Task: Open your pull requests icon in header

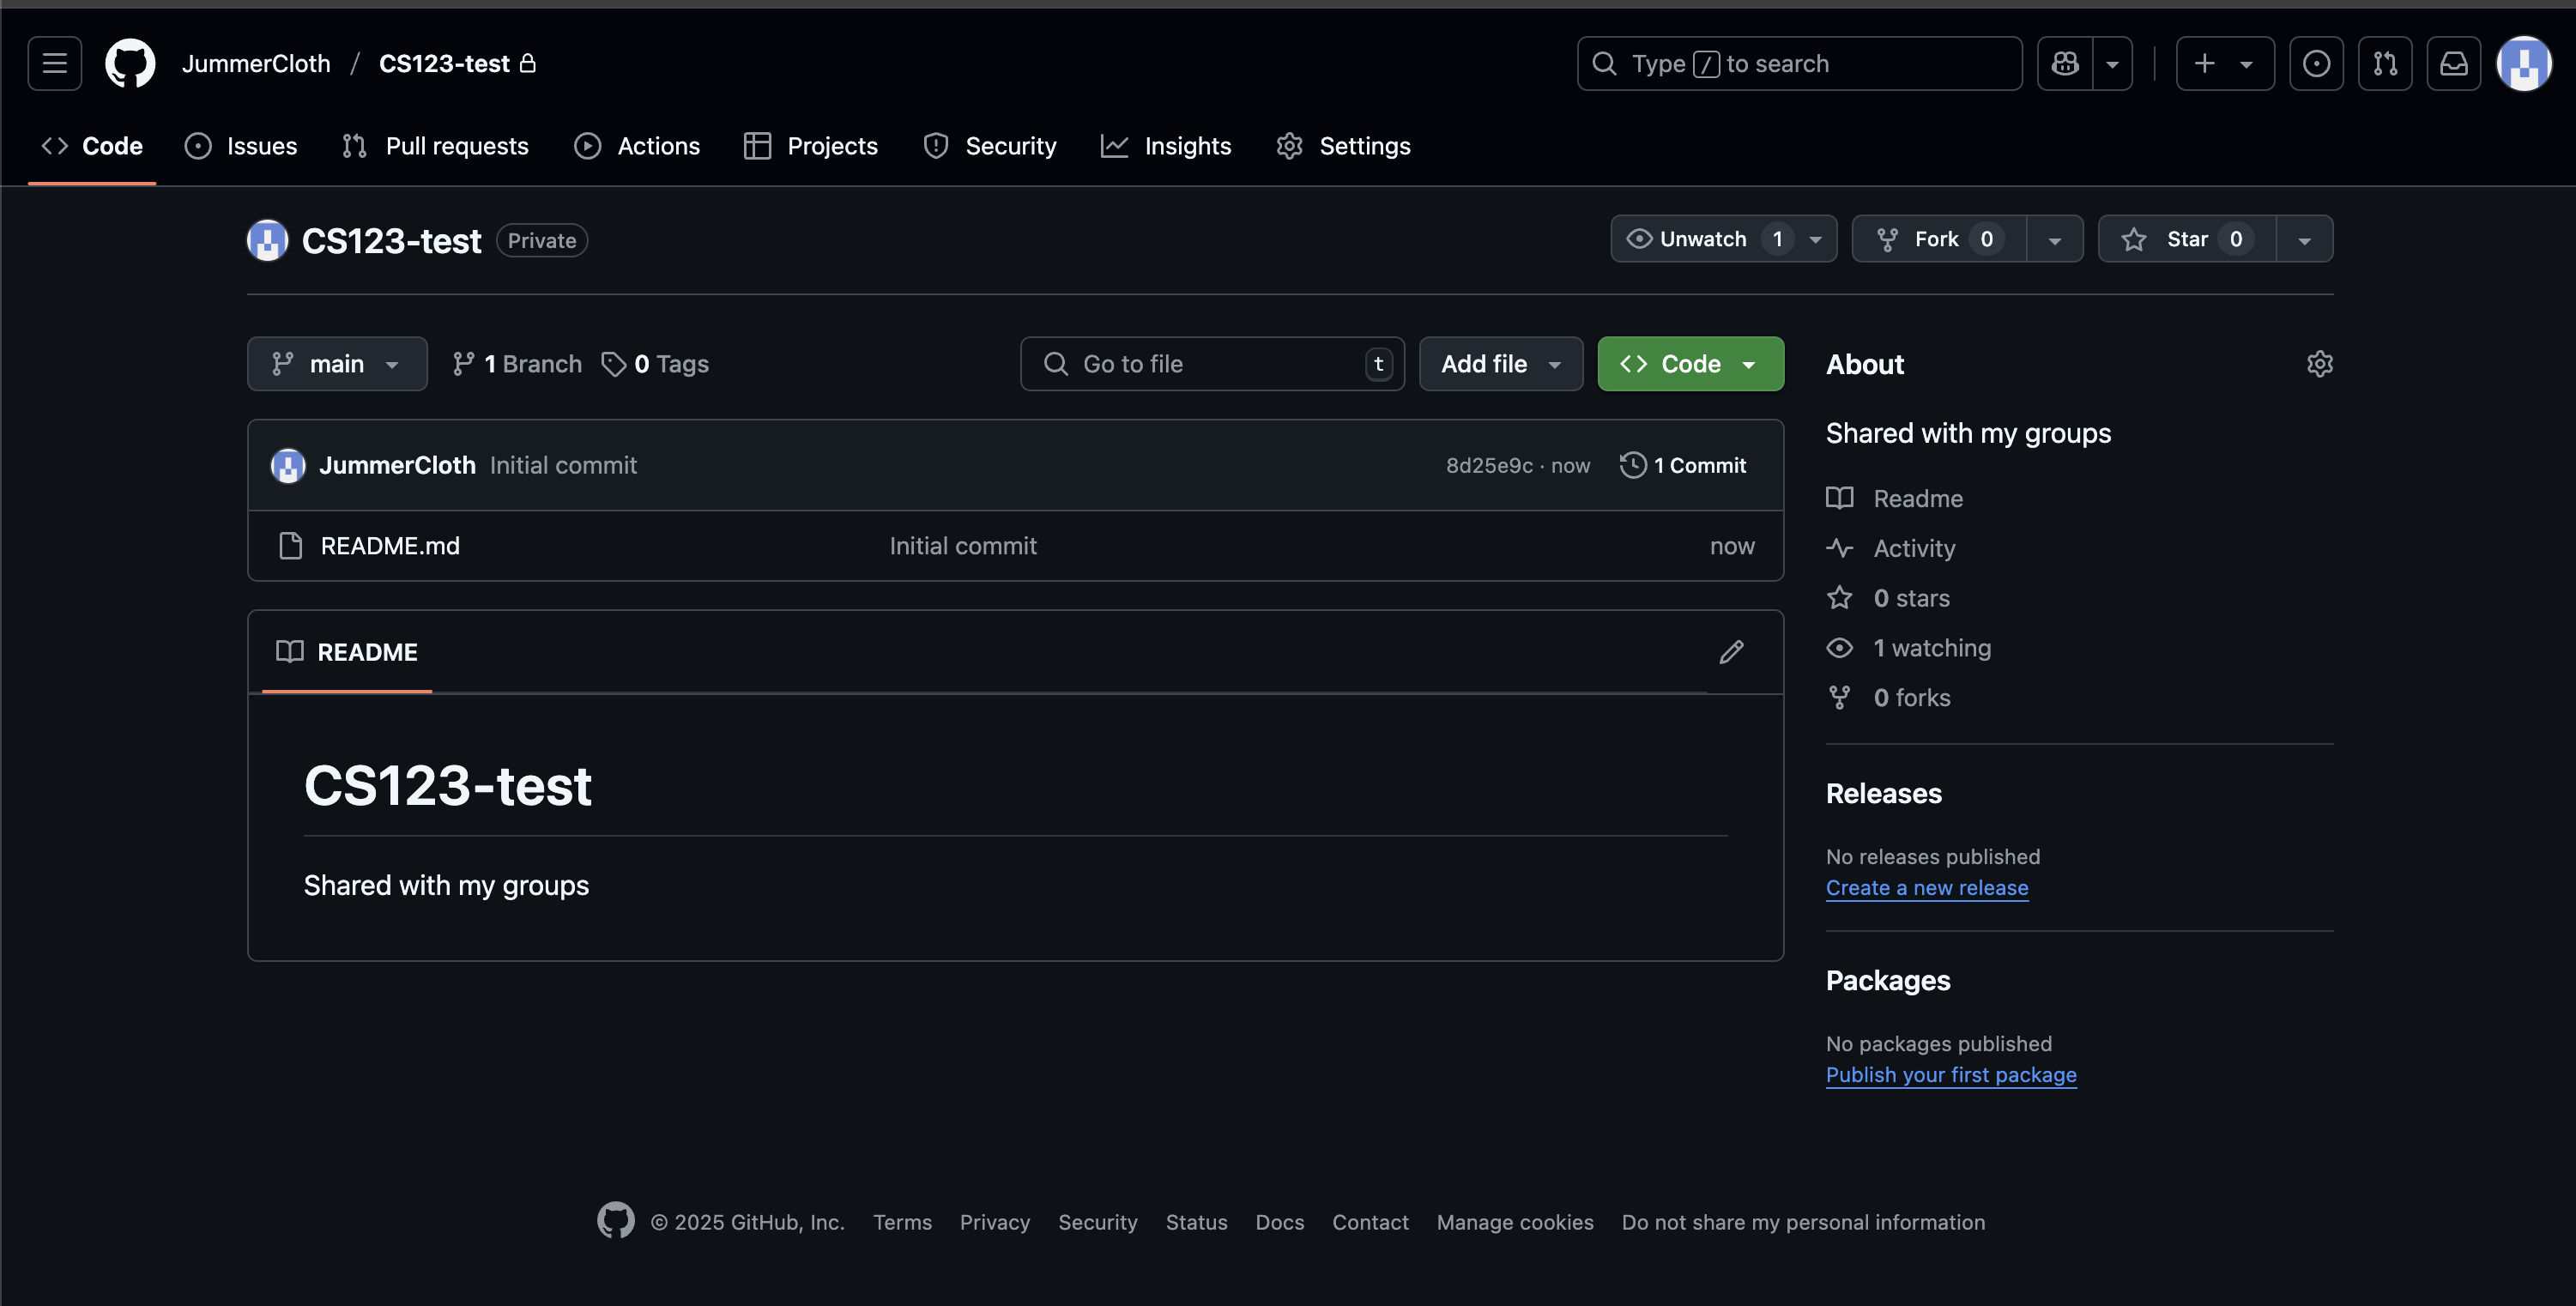Action: 2385,64
